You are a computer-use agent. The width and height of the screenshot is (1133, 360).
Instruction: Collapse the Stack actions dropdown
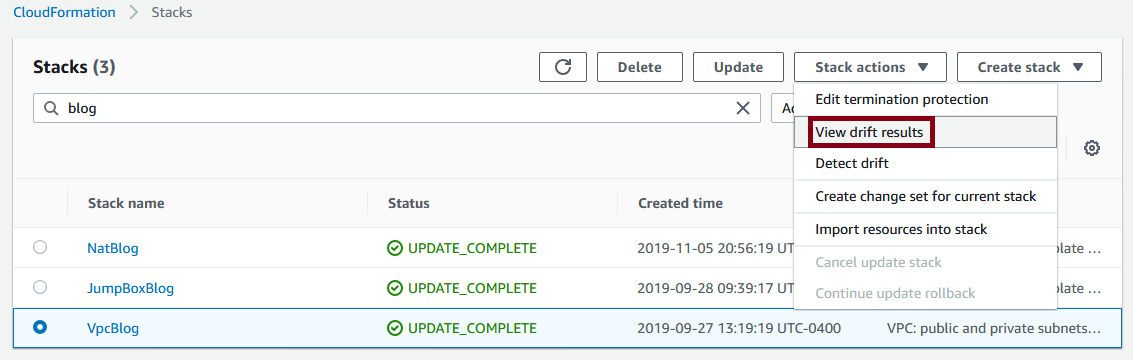pyautogui.click(x=871, y=67)
